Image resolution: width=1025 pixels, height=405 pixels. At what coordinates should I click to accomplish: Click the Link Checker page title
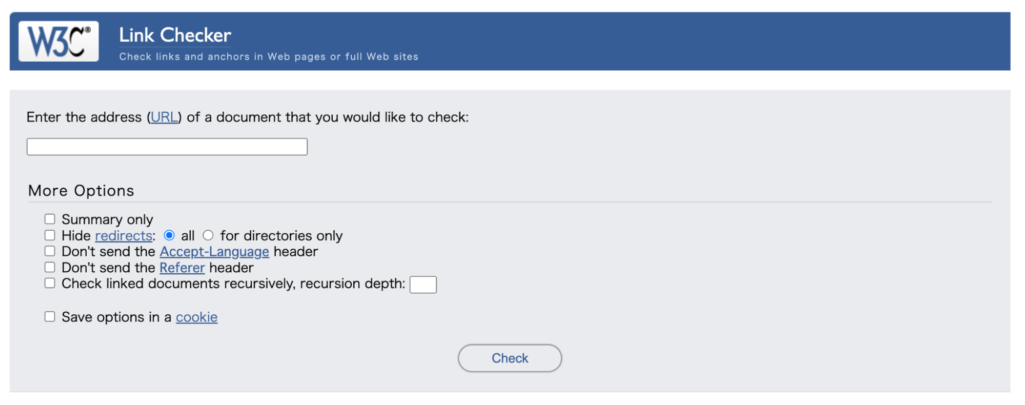coord(175,36)
